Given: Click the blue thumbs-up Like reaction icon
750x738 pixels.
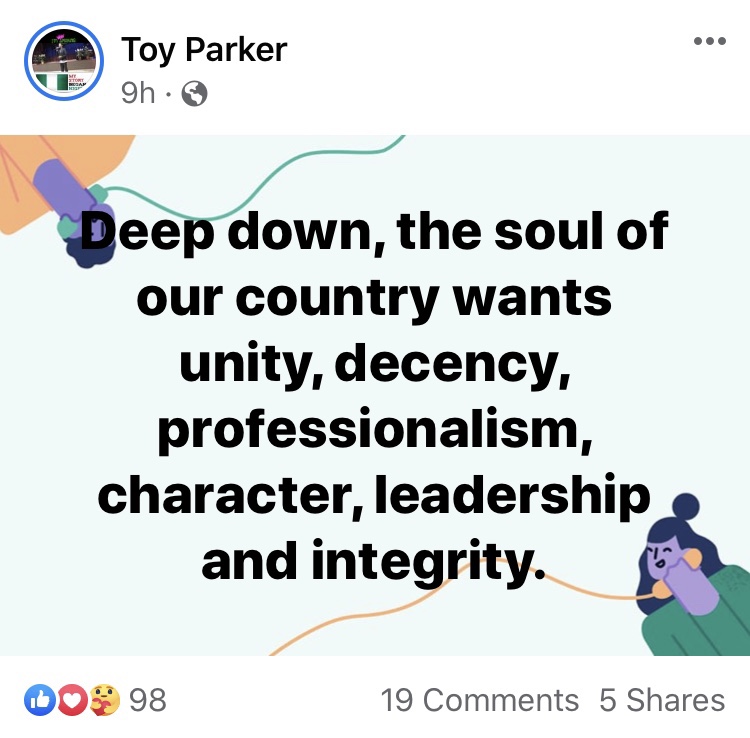Looking at the screenshot, I should coord(40,700).
